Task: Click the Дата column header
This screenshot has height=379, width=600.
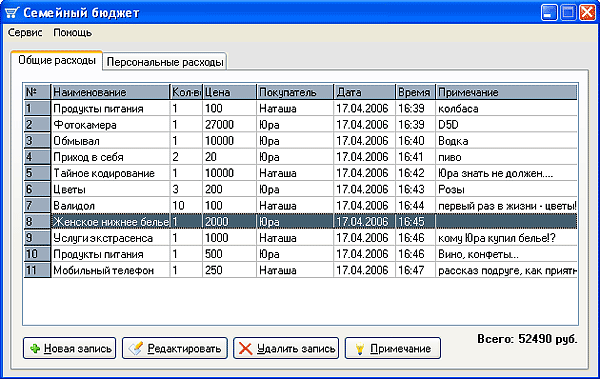Action: pyautogui.click(x=365, y=92)
